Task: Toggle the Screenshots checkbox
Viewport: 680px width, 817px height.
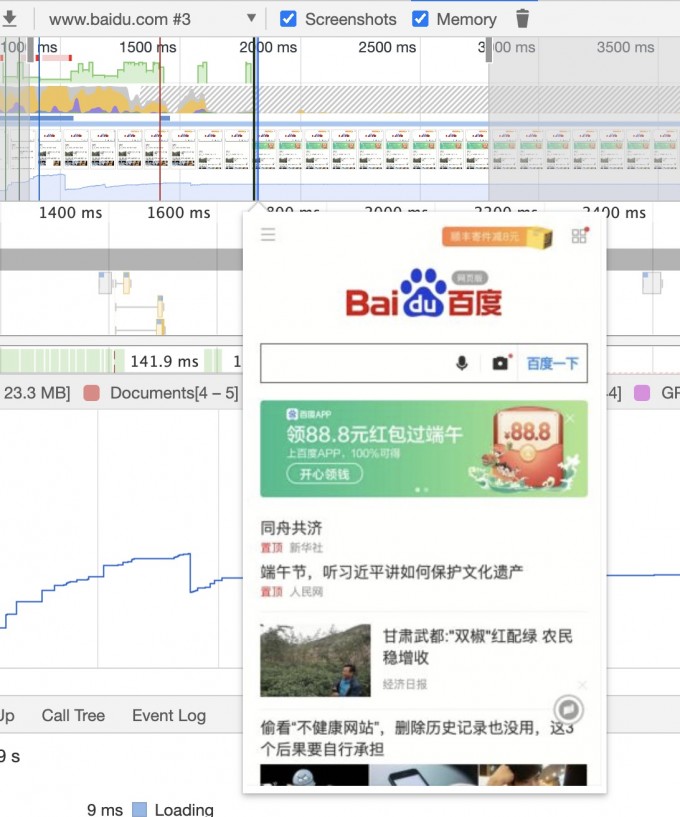Action: tap(288, 19)
